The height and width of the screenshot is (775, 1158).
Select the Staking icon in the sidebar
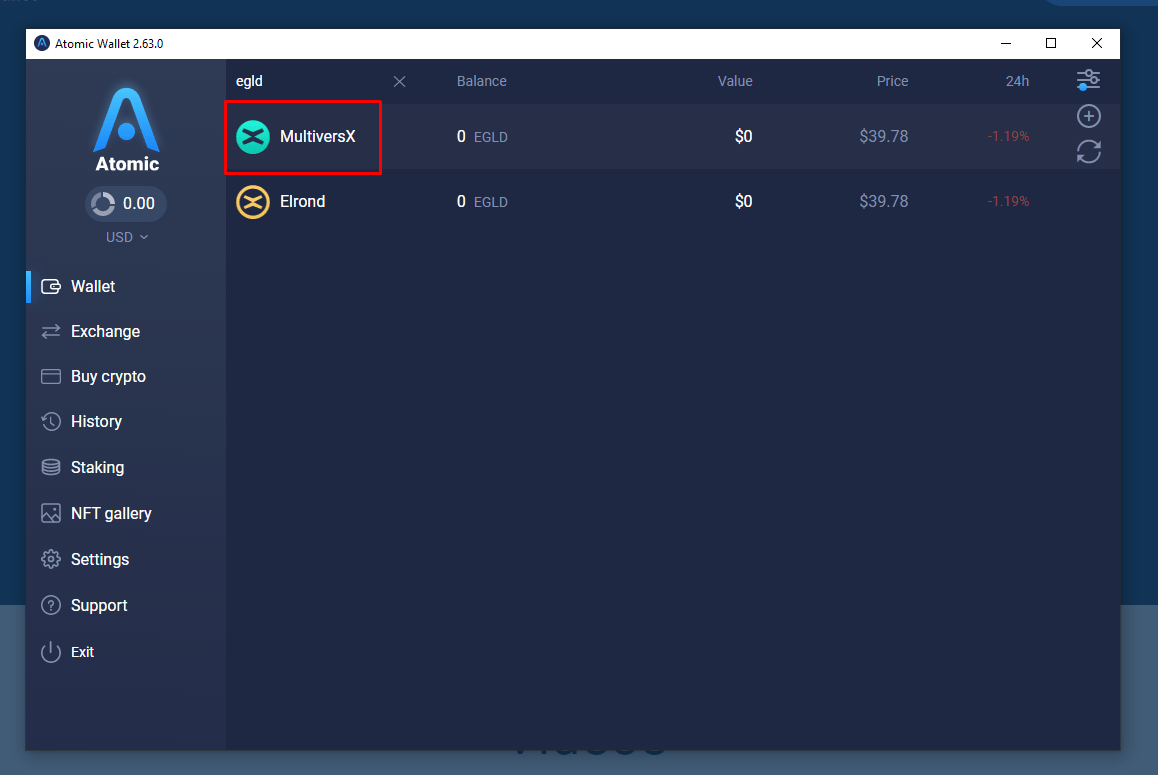click(x=51, y=467)
